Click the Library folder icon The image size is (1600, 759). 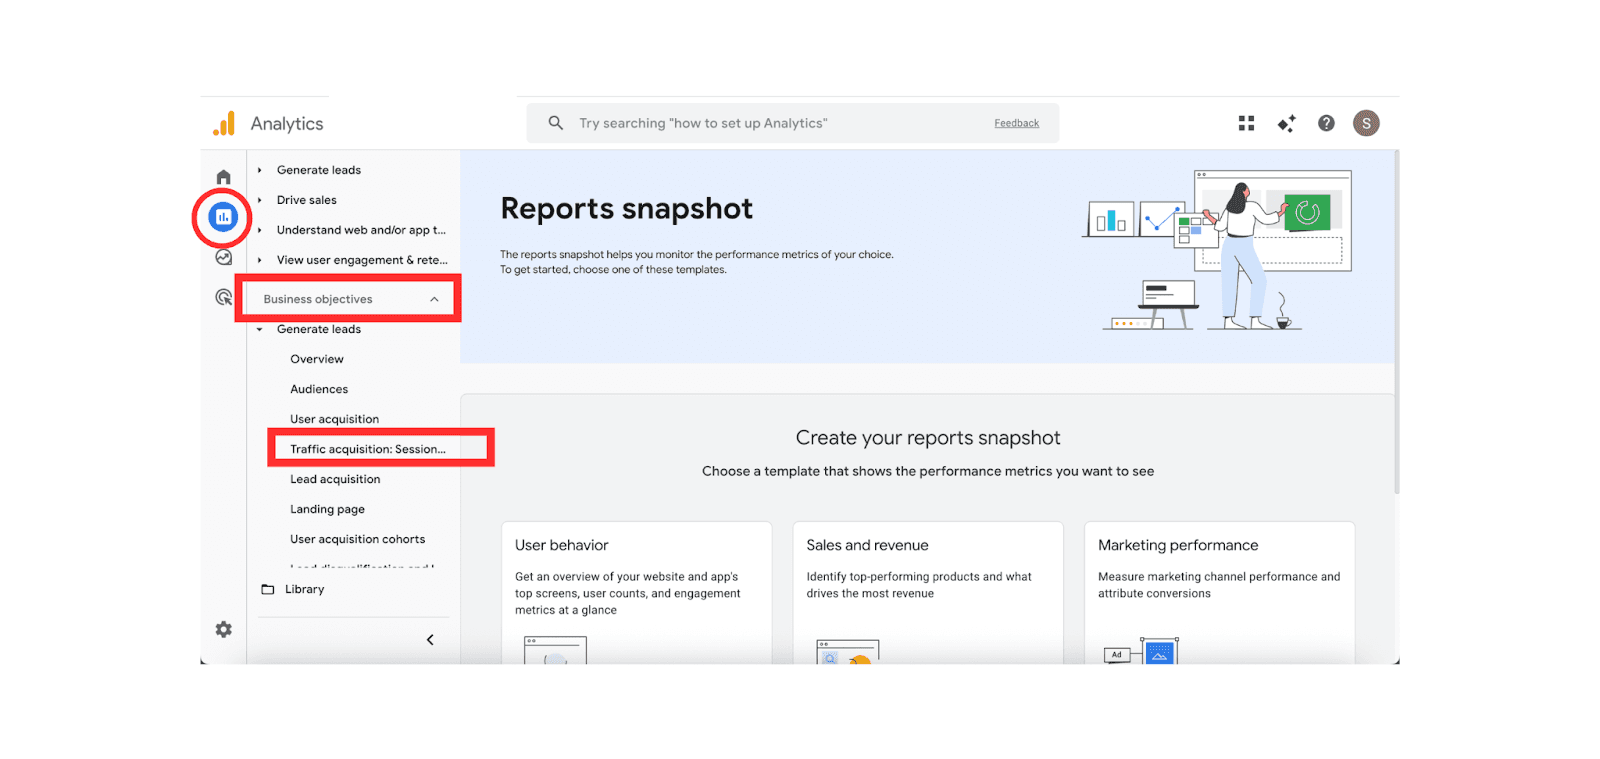tap(268, 589)
